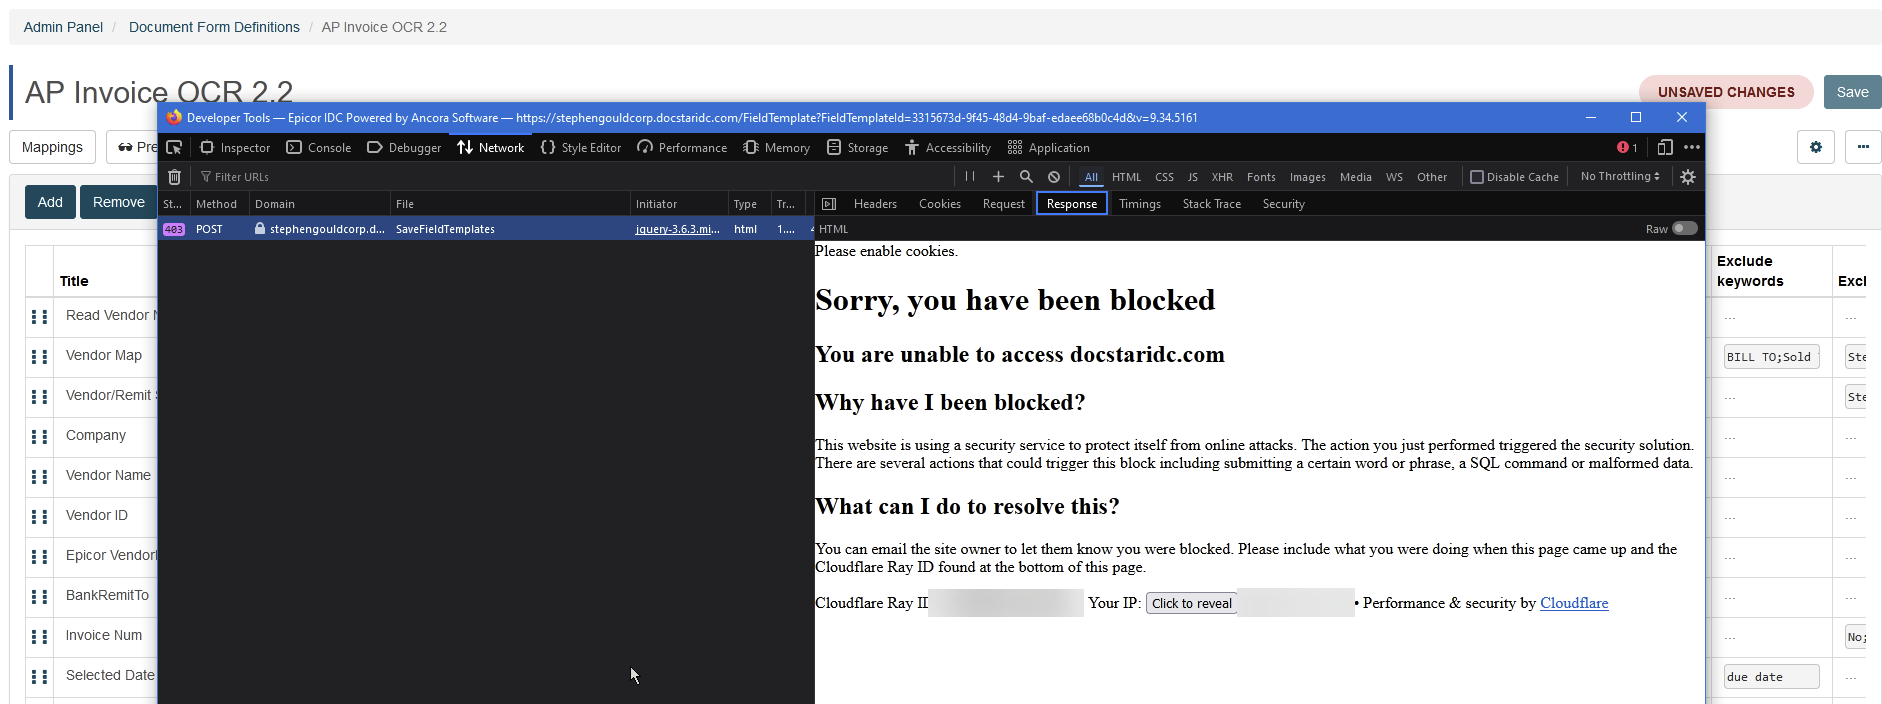Viewport: 1882px width, 704px height.
Task: Pause network recording
Action: pos(970,177)
